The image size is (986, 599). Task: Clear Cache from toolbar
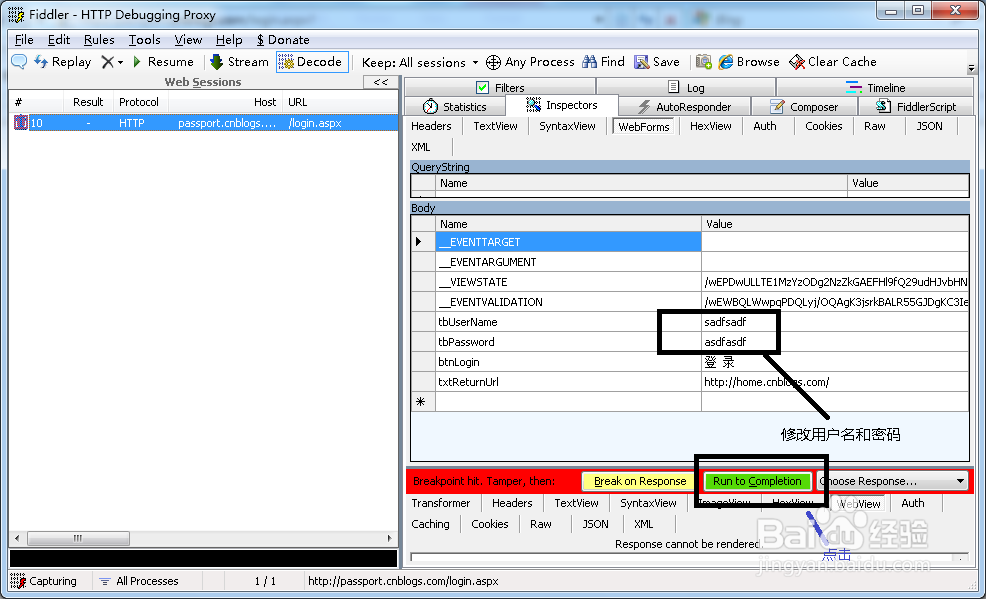point(833,62)
